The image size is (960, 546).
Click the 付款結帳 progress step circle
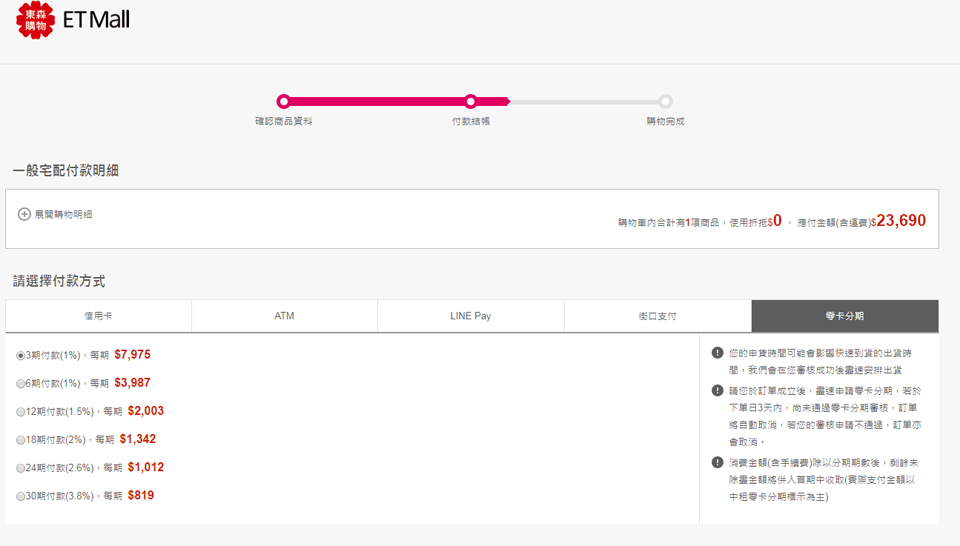[x=470, y=101]
